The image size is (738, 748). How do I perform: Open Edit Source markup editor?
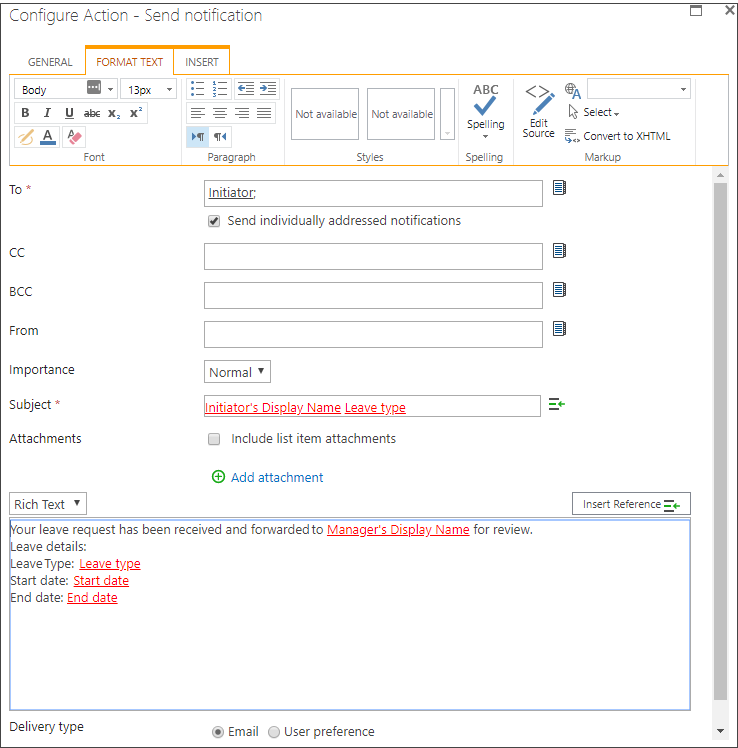(x=538, y=112)
